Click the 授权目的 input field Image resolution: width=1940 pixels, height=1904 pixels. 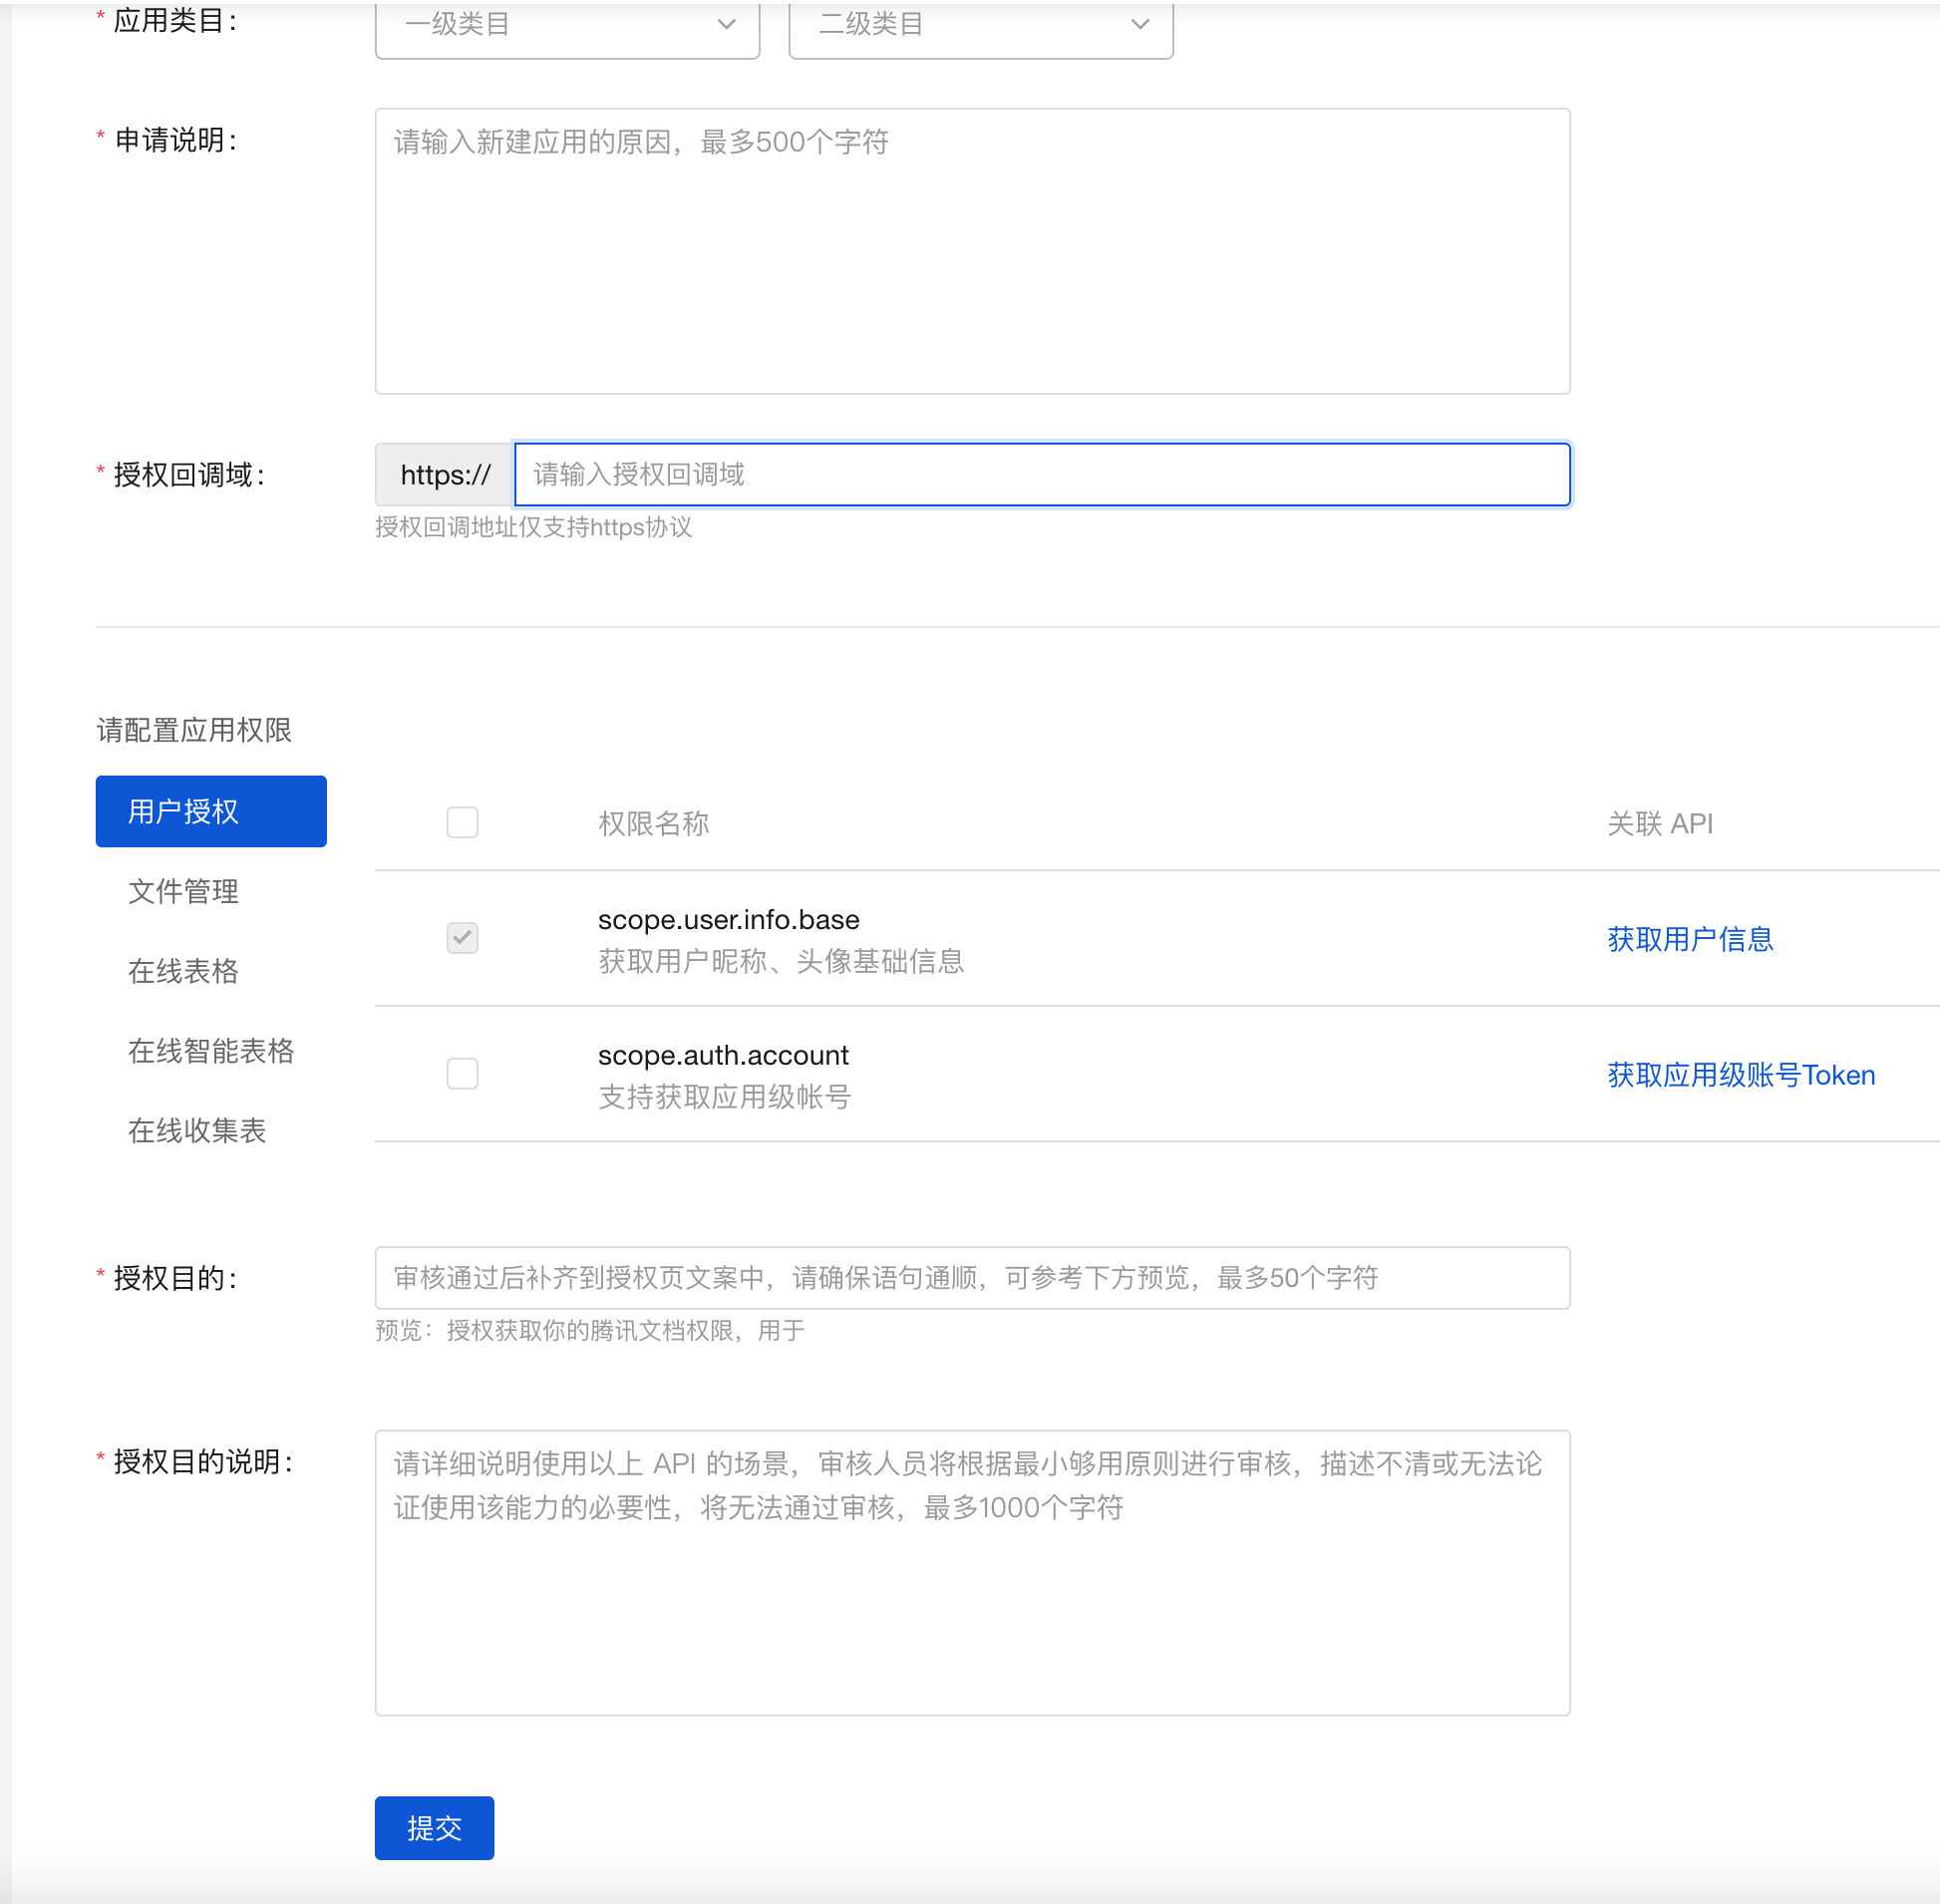pyautogui.click(x=971, y=1278)
